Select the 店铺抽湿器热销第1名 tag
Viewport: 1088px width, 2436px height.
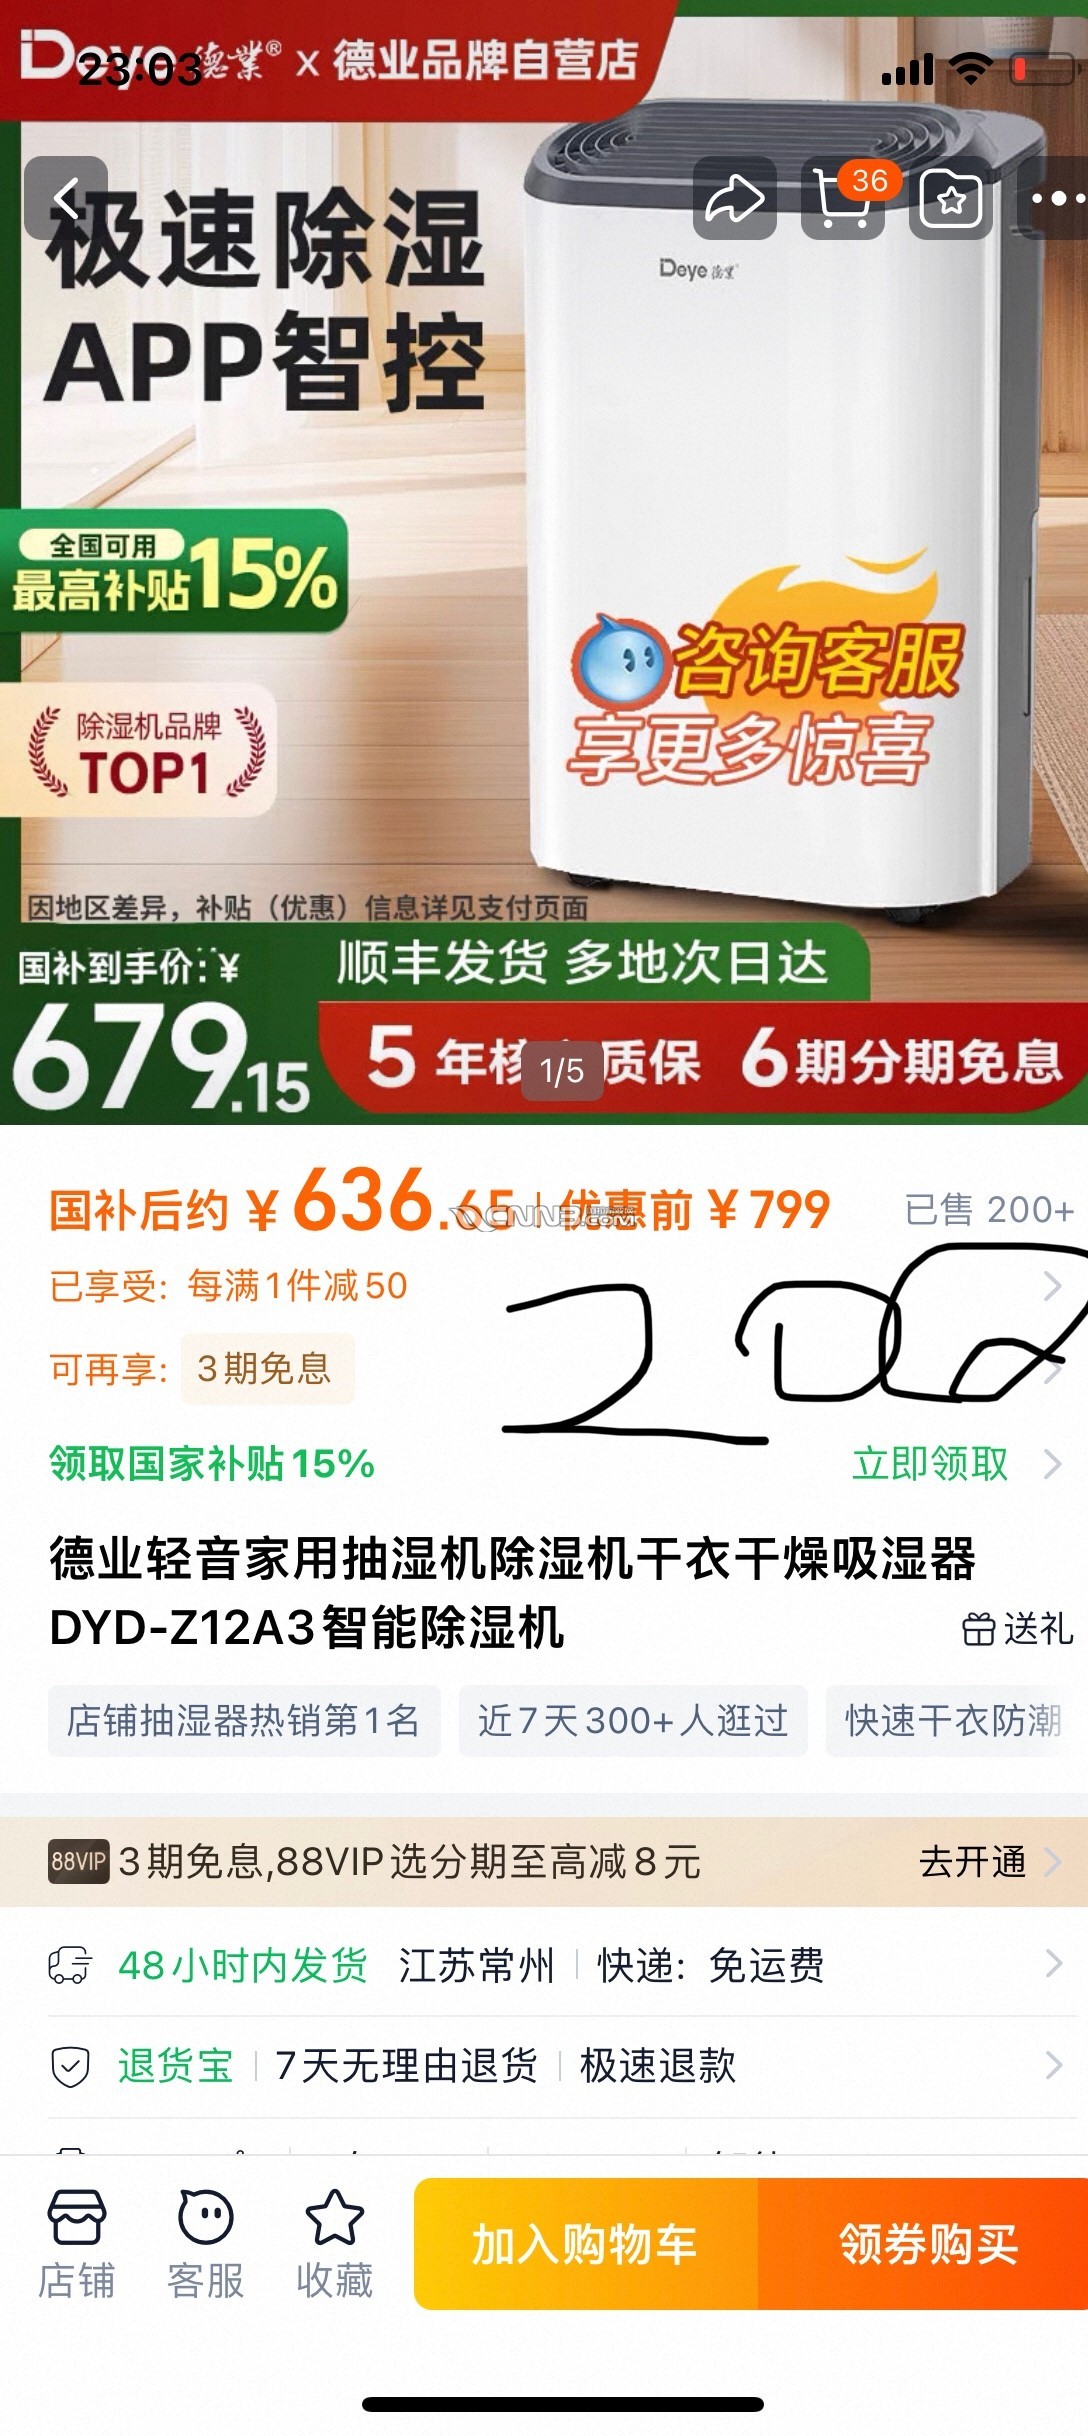[x=244, y=1721]
